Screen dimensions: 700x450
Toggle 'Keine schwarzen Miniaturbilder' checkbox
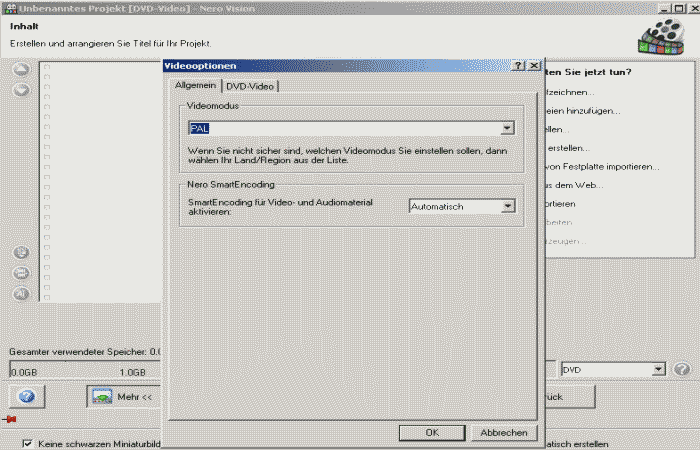27,443
